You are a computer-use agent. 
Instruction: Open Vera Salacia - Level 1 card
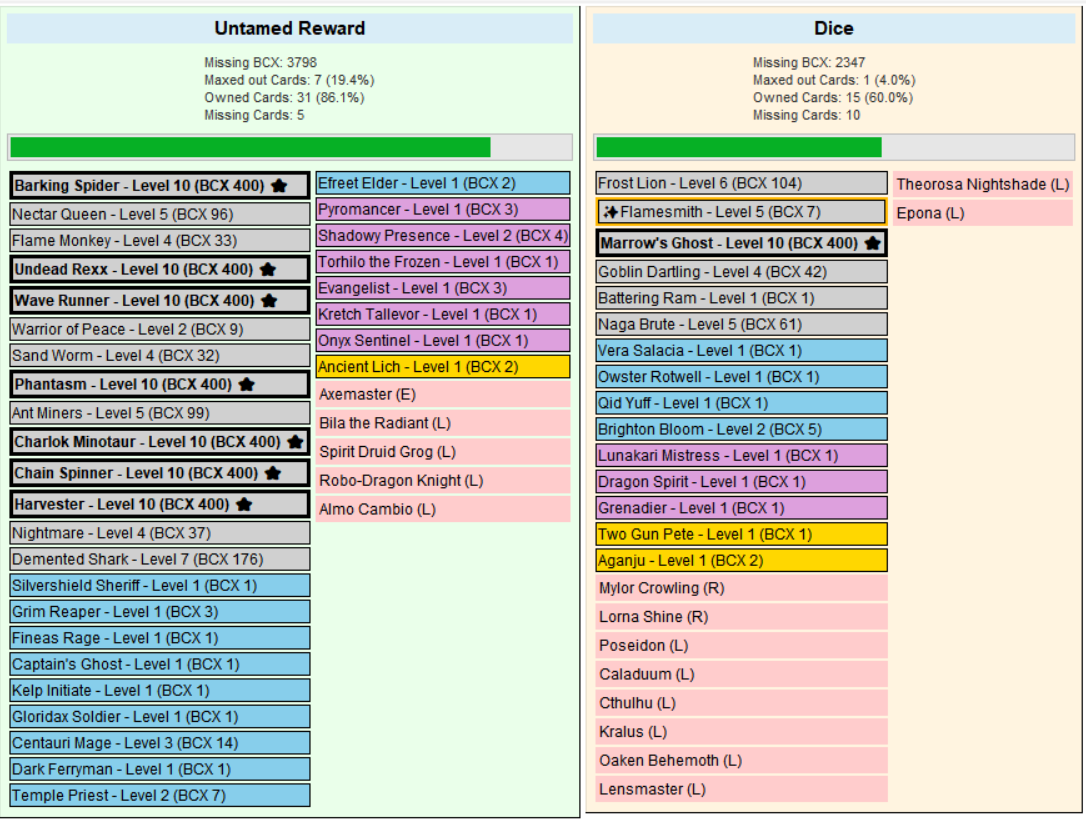pyautogui.click(x=742, y=351)
